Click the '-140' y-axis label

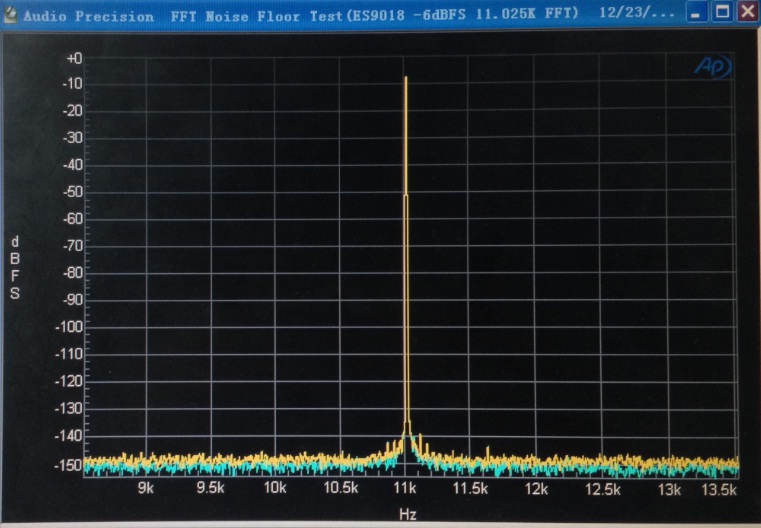pyautogui.click(x=69, y=436)
